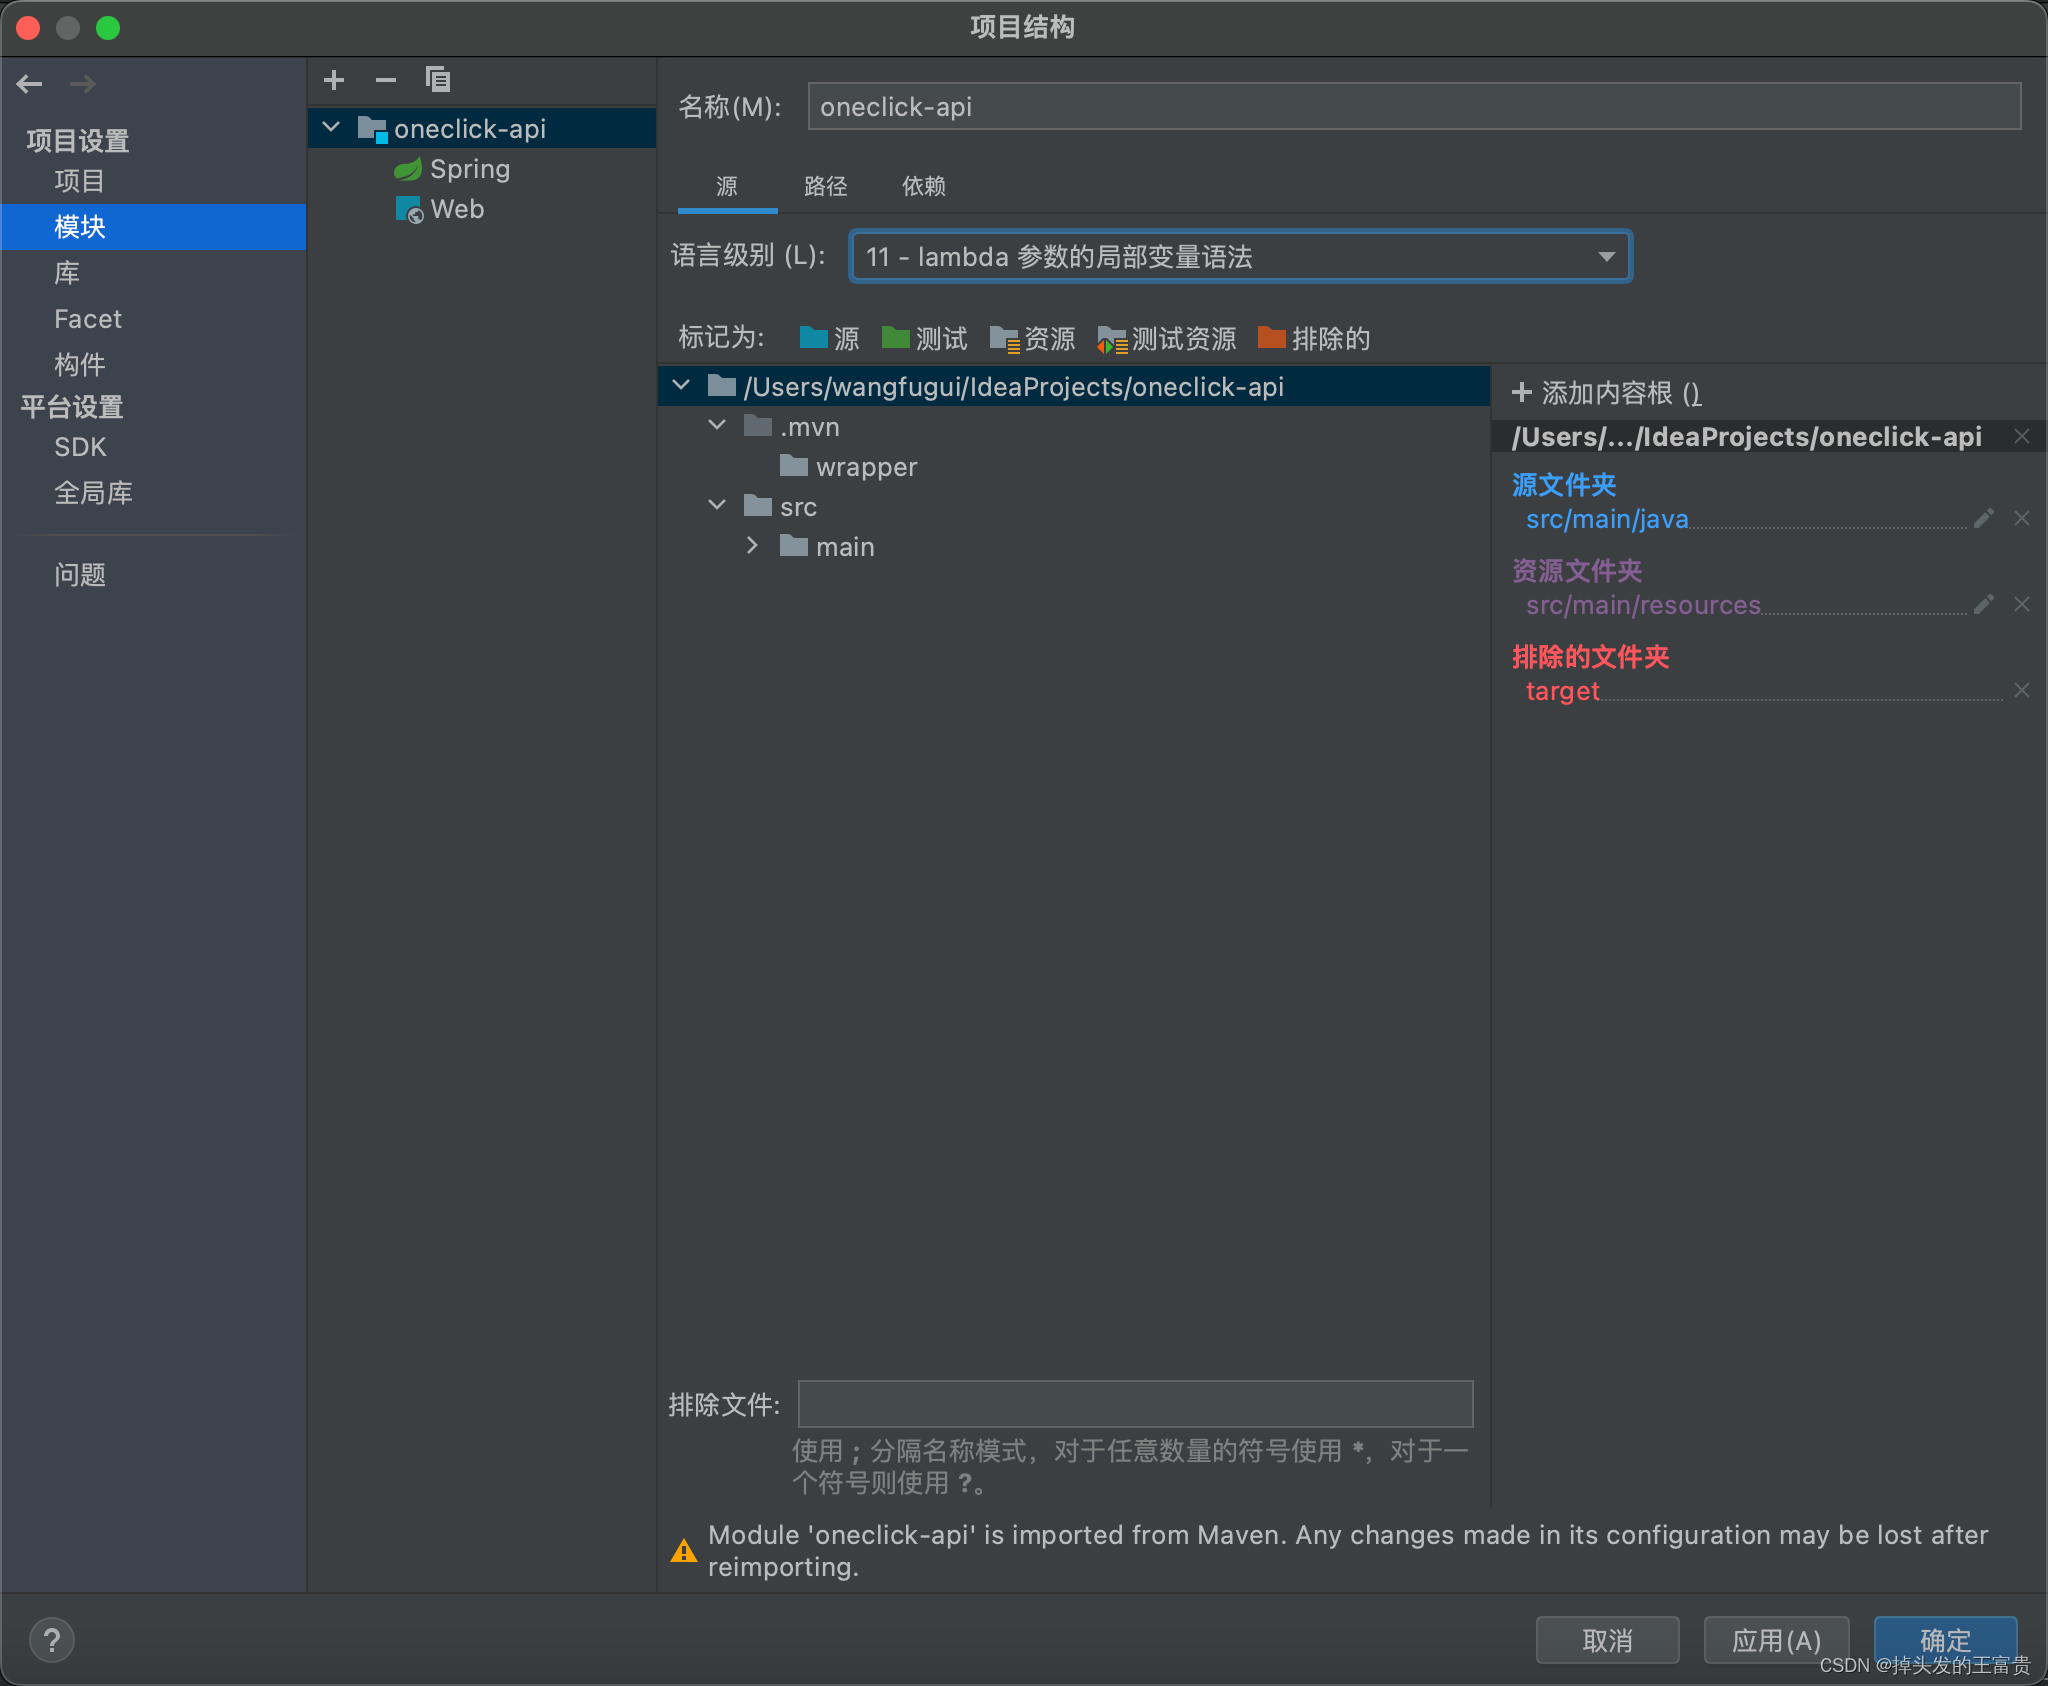
Task: Expand the main folder node
Action: [x=753, y=546]
